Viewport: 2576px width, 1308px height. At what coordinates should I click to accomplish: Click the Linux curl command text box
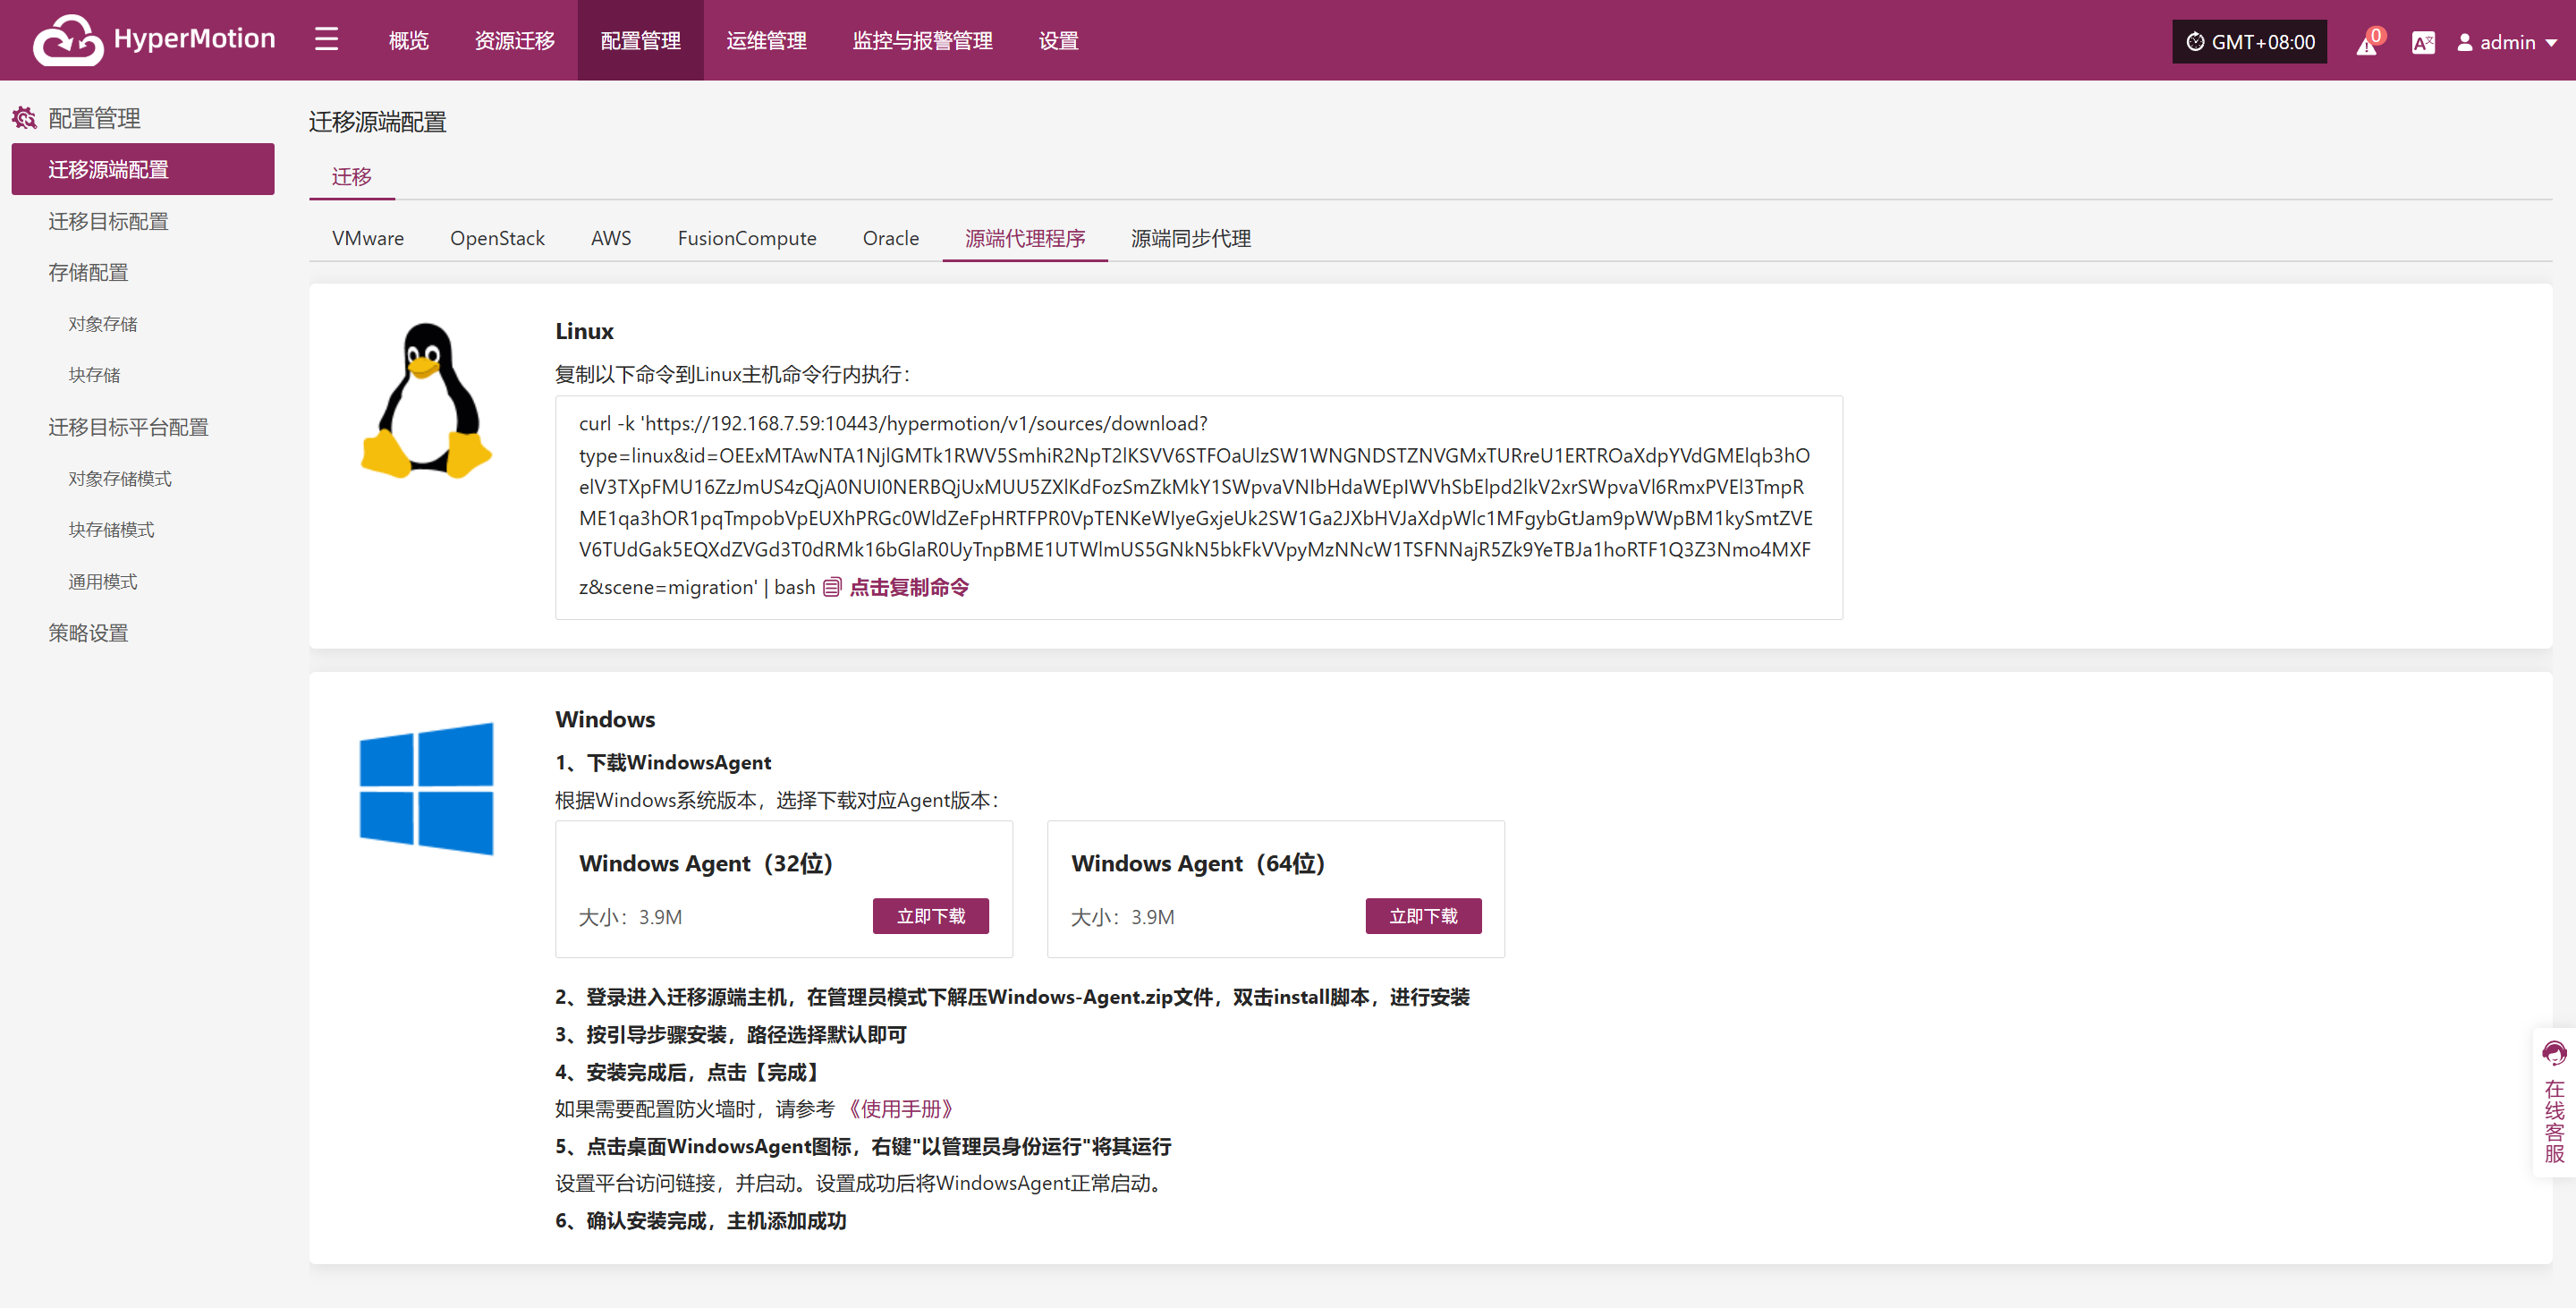(1198, 507)
